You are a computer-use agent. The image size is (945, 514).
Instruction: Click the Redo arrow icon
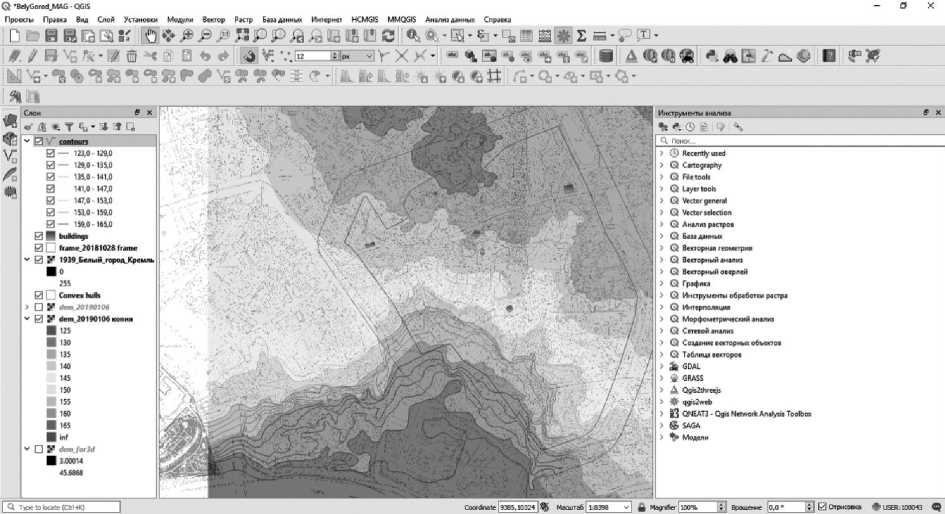224,56
